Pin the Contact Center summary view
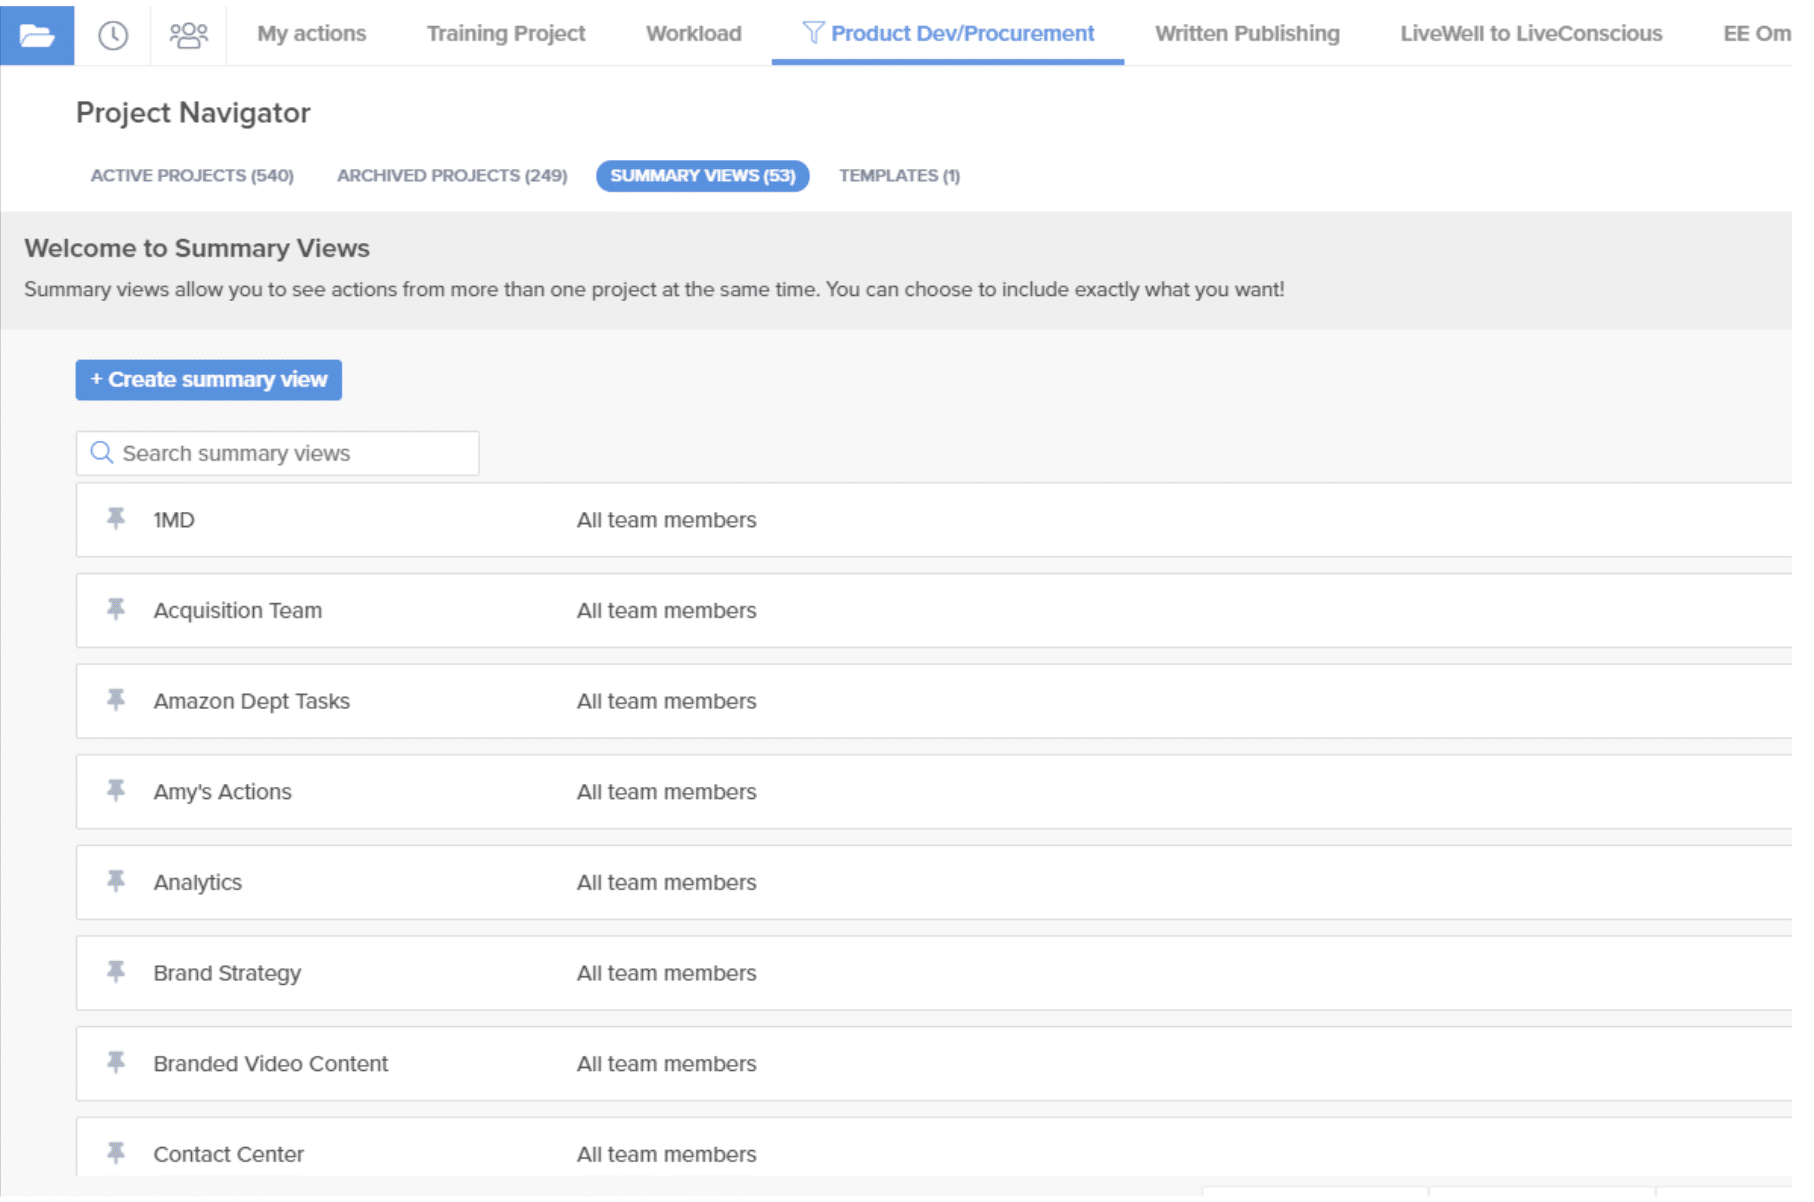Viewport: 1814px width, 1202px height. pyautogui.click(x=116, y=1153)
